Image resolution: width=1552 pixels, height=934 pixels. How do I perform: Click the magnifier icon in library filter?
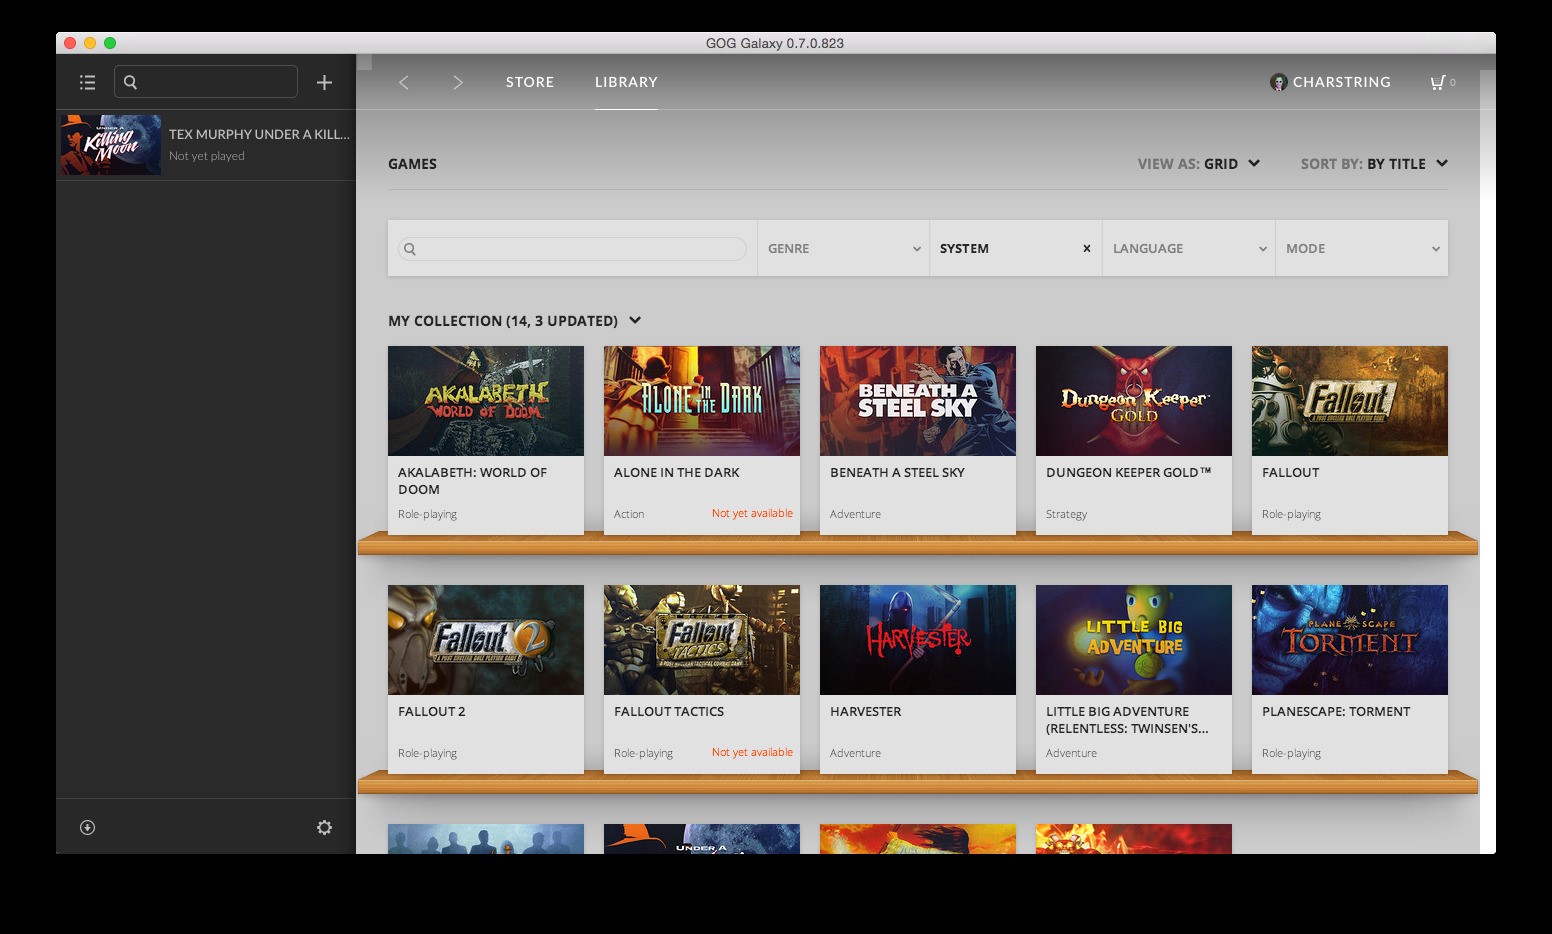click(410, 249)
